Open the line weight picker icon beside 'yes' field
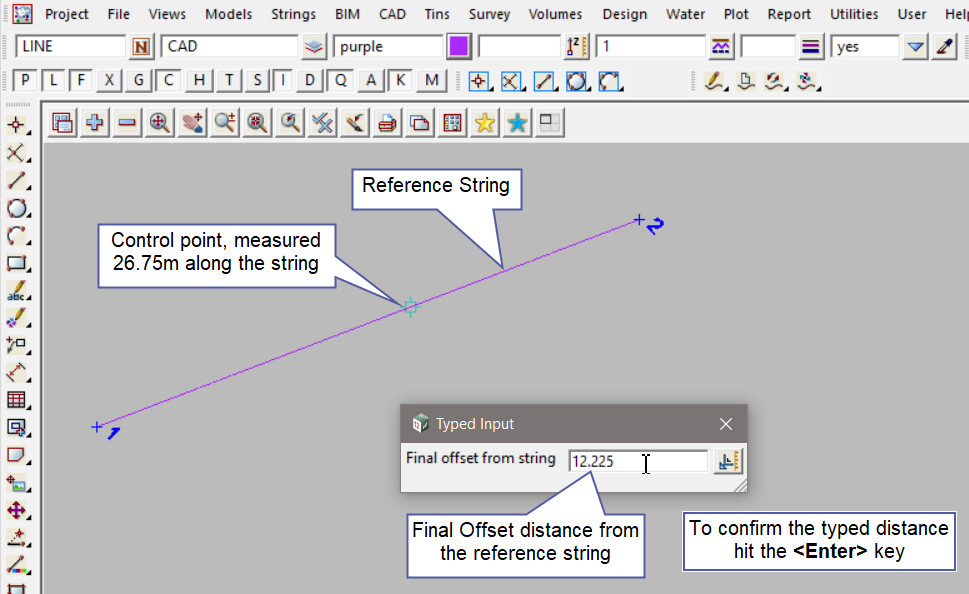This screenshot has width=969, height=594. click(811, 47)
